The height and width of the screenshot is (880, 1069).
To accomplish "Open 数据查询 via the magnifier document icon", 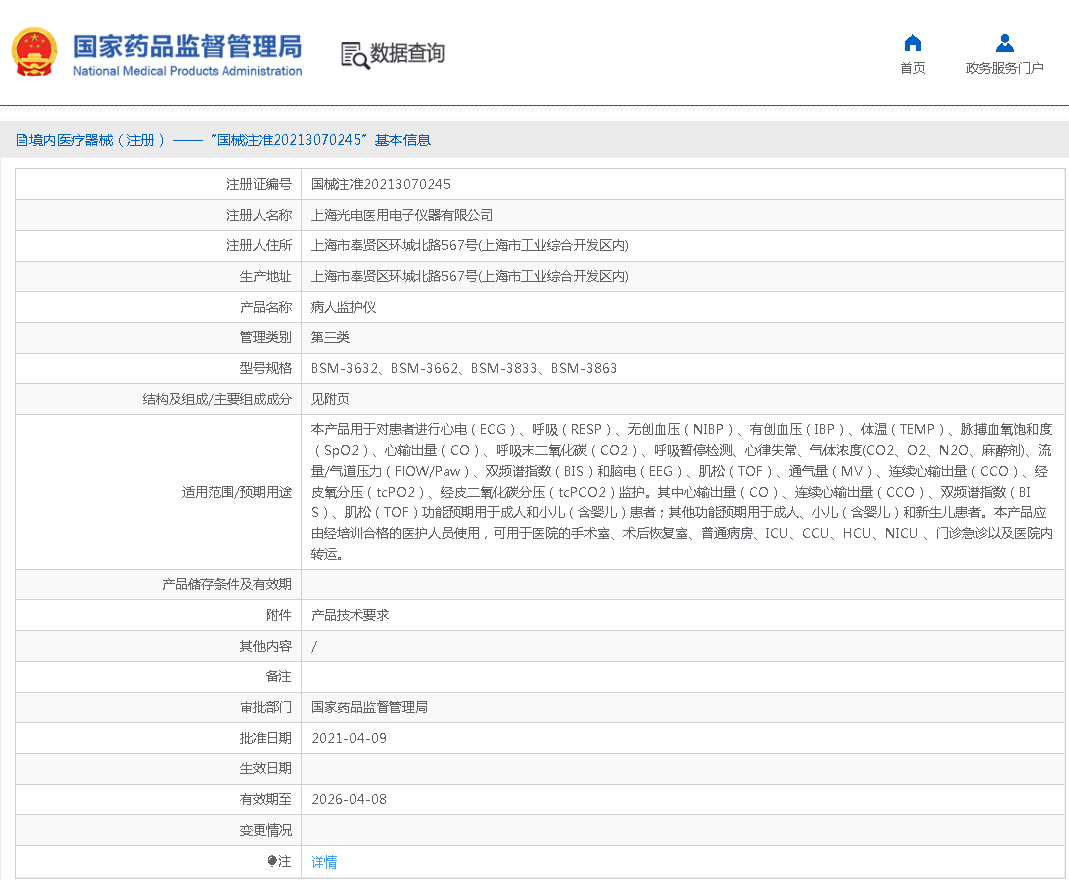I will pos(352,53).
